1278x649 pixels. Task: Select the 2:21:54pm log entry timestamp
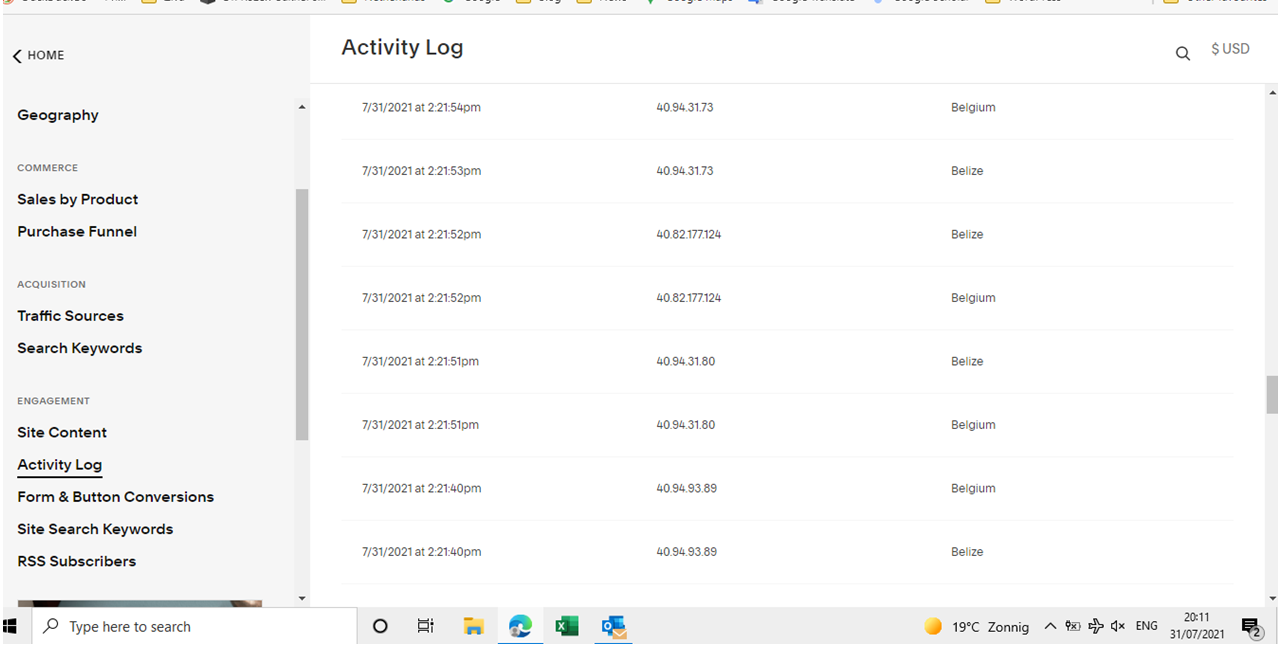tap(421, 107)
